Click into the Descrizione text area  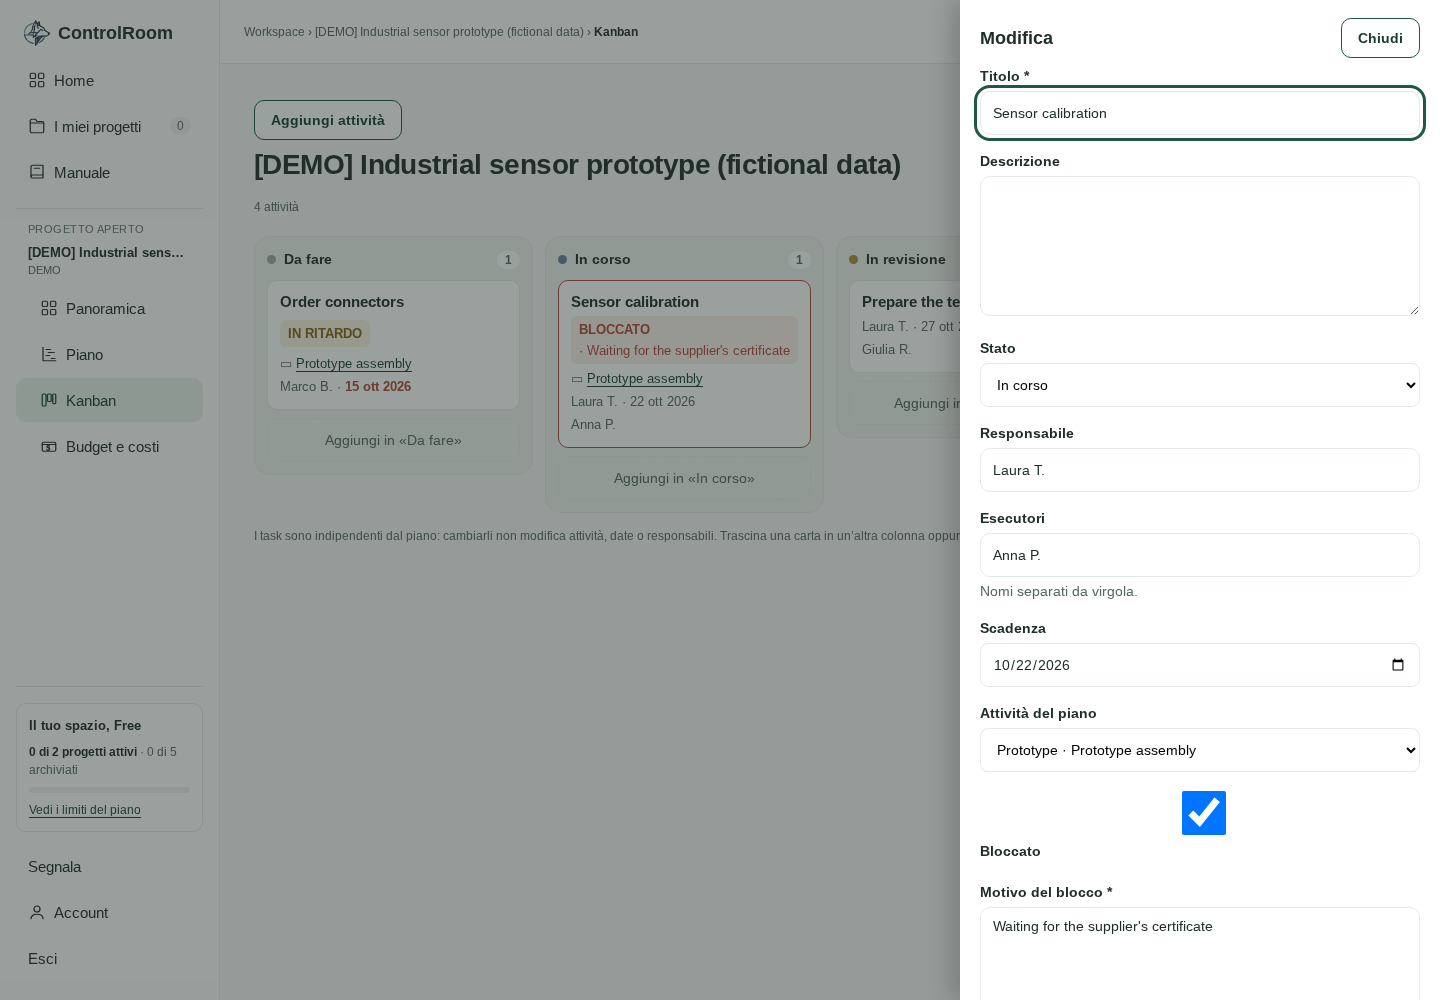coord(1200,246)
